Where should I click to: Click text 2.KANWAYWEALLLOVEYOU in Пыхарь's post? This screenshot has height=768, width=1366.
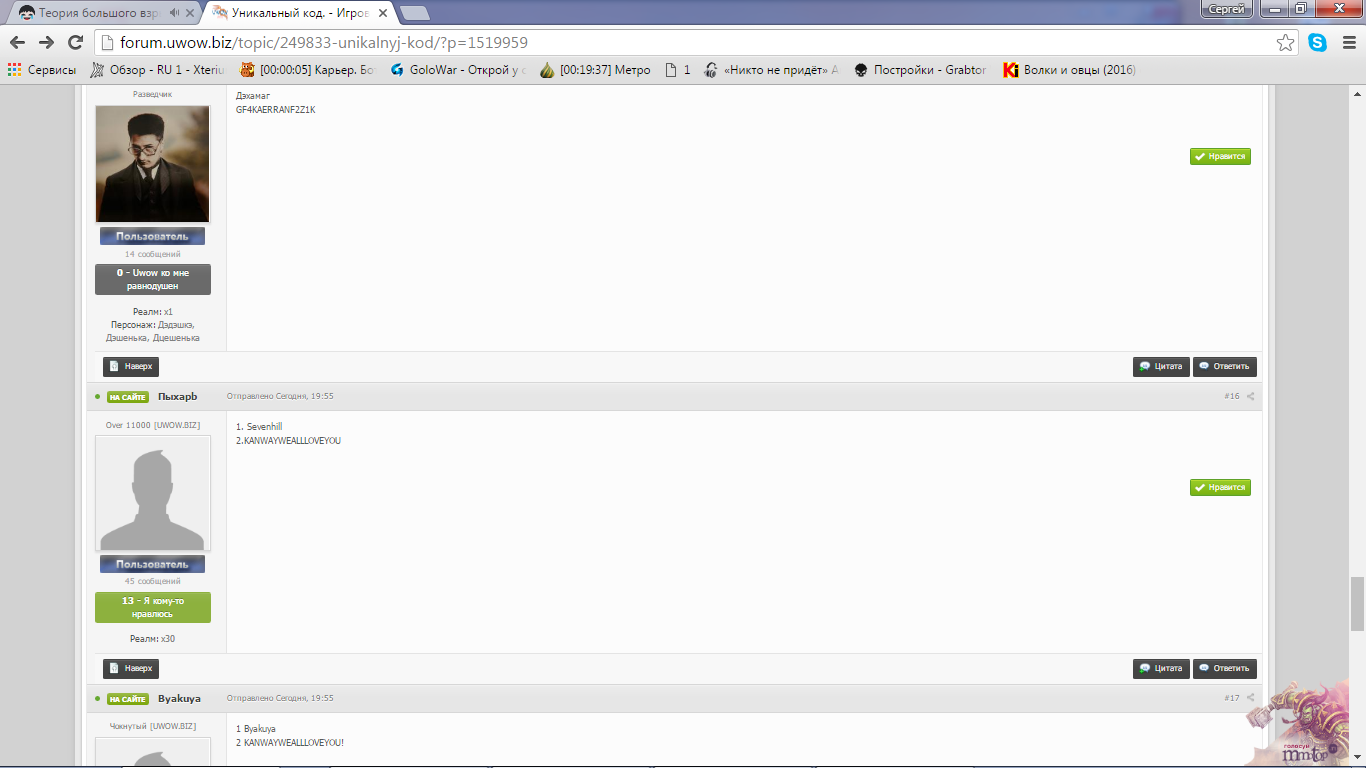coord(288,440)
